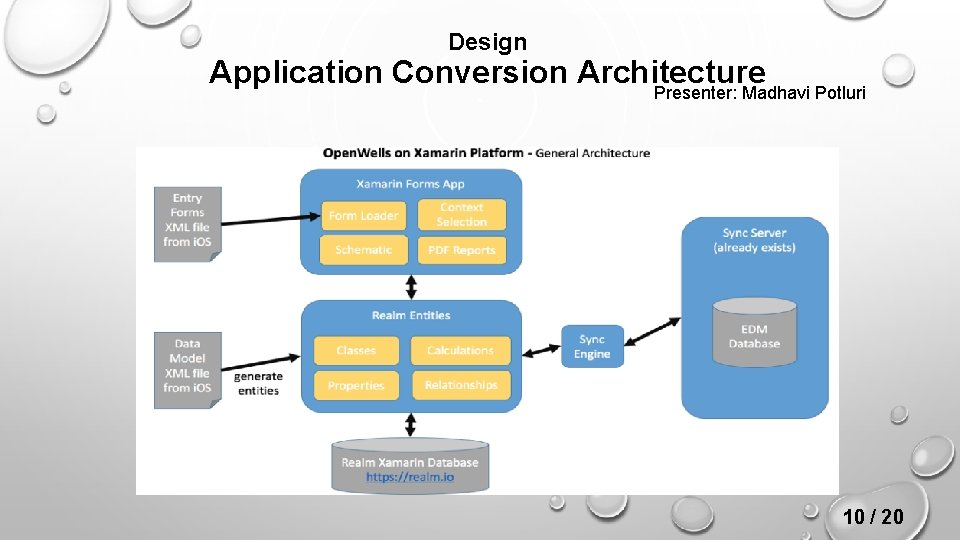Viewport: 960px width, 540px height.
Task: Select the Classes block
Action: coord(356,350)
